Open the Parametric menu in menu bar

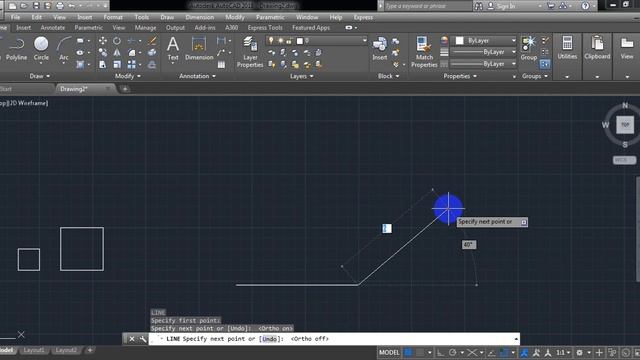[x=270, y=17]
